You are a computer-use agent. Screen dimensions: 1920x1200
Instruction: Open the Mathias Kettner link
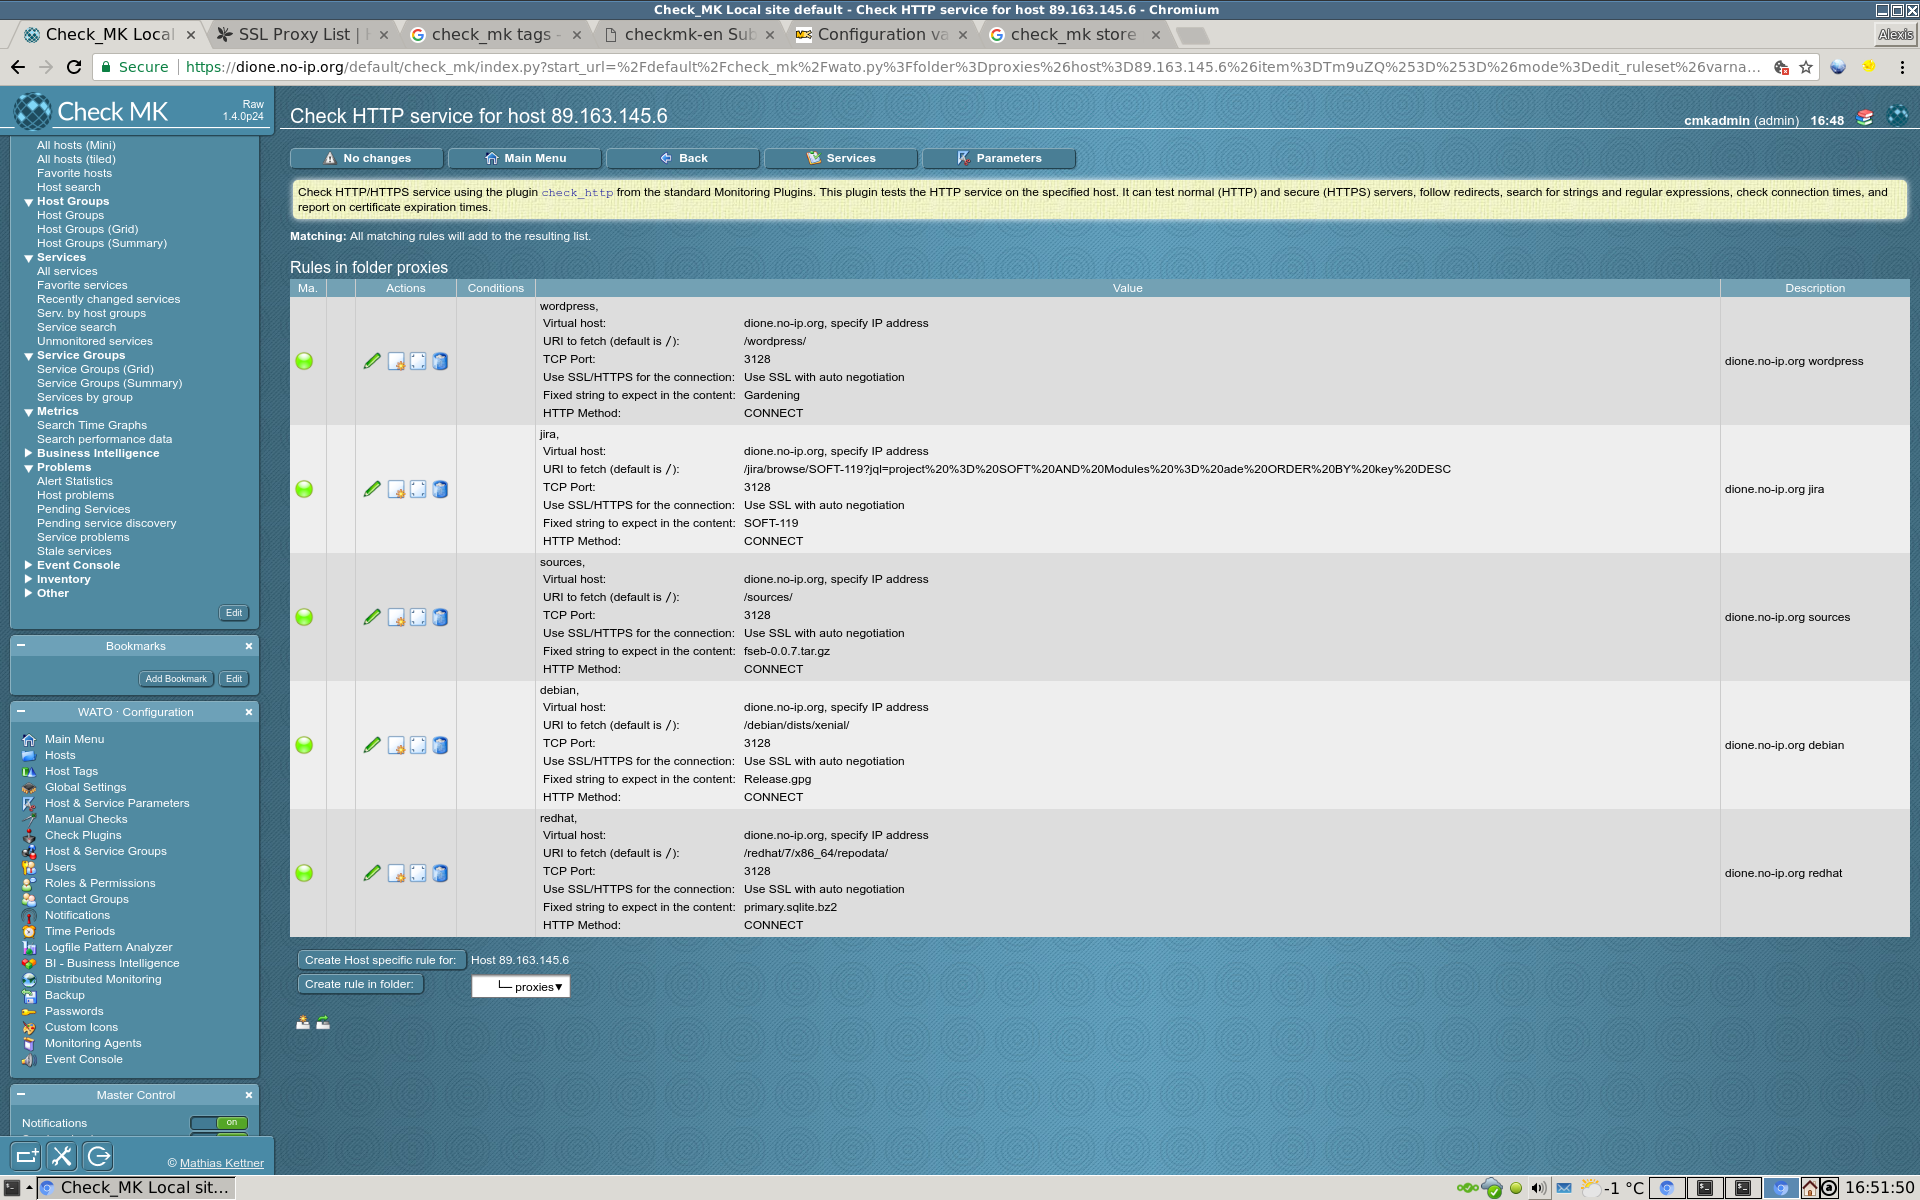coord(222,1163)
